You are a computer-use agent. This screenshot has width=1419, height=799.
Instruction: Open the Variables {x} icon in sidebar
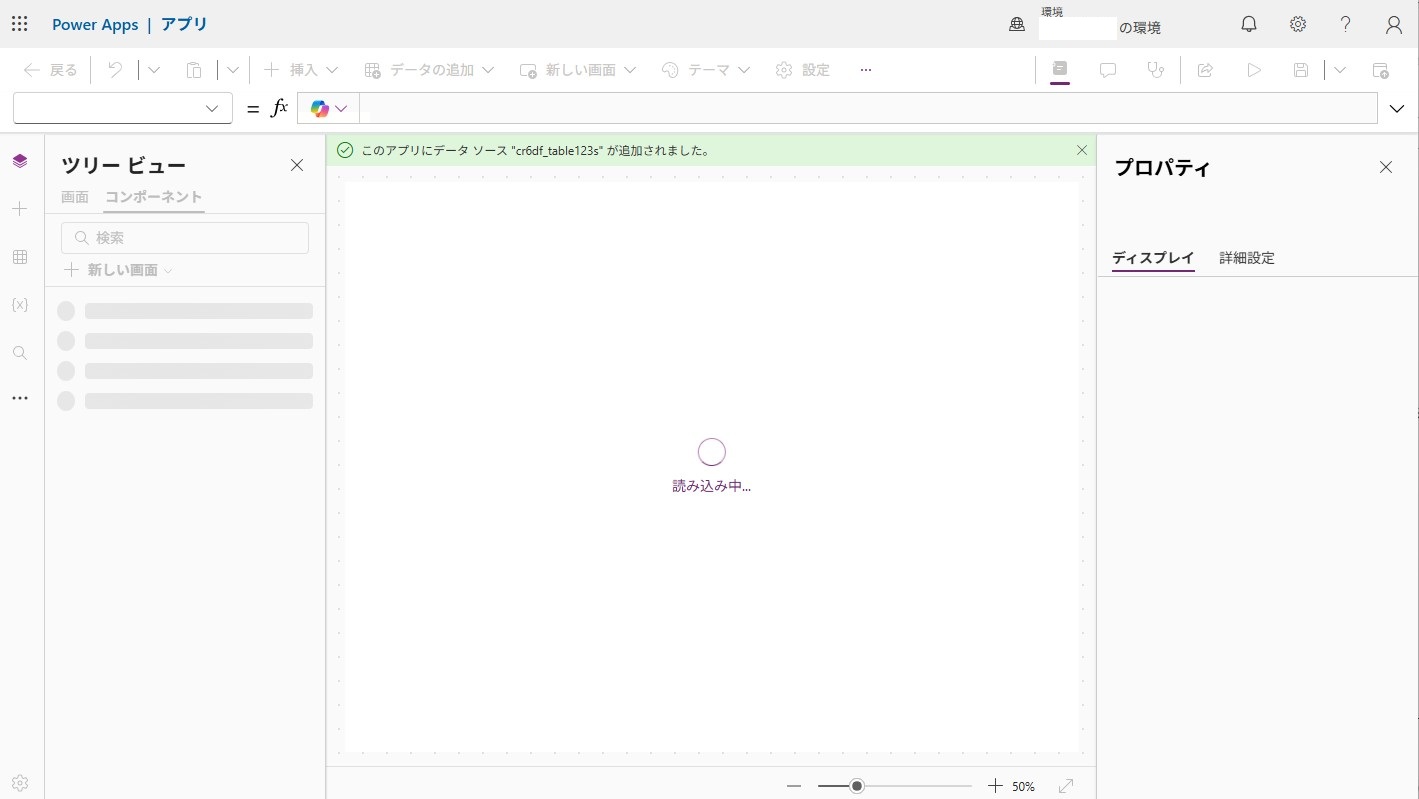(20, 304)
